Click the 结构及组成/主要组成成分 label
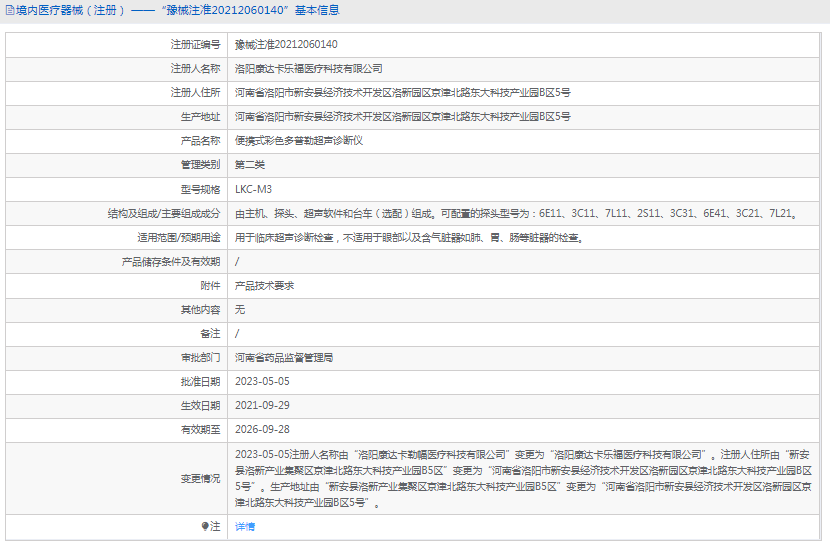 (x=164, y=214)
